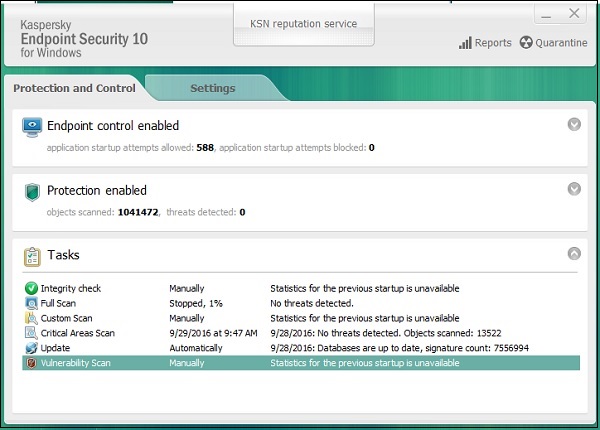Open the Reports bar chart icon
600x430 pixels.
coord(465,43)
